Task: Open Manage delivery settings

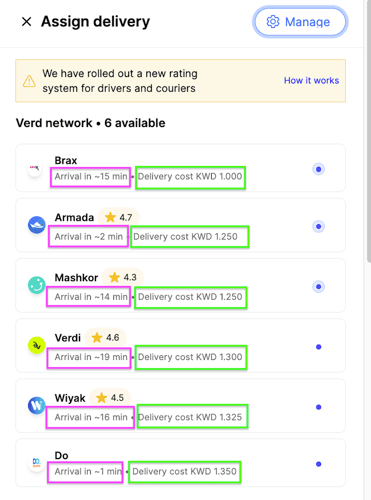Action: tap(300, 22)
